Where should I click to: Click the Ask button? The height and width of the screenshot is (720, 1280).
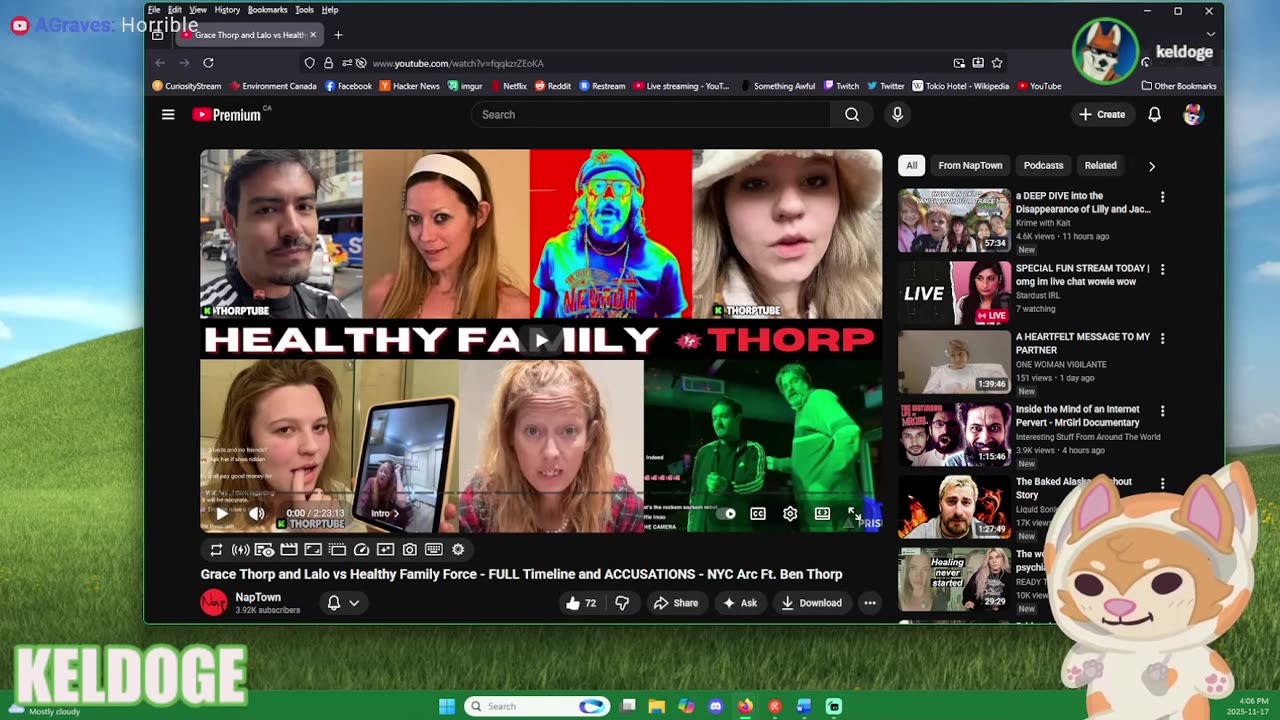click(740, 603)
